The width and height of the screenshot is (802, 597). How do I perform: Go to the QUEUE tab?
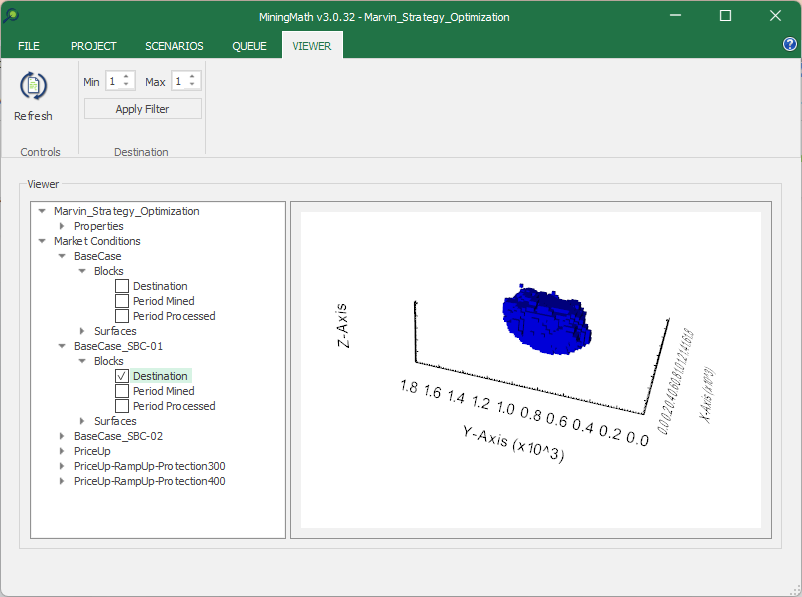pyautogui.click(x=249, y=46)
